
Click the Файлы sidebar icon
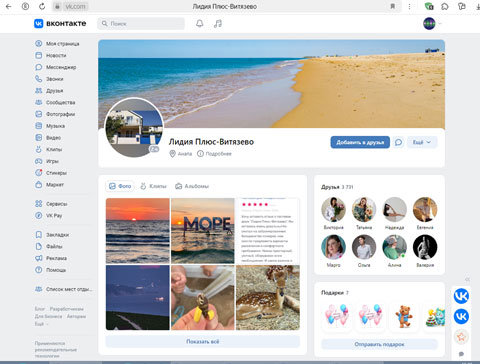tap(39, 246)
